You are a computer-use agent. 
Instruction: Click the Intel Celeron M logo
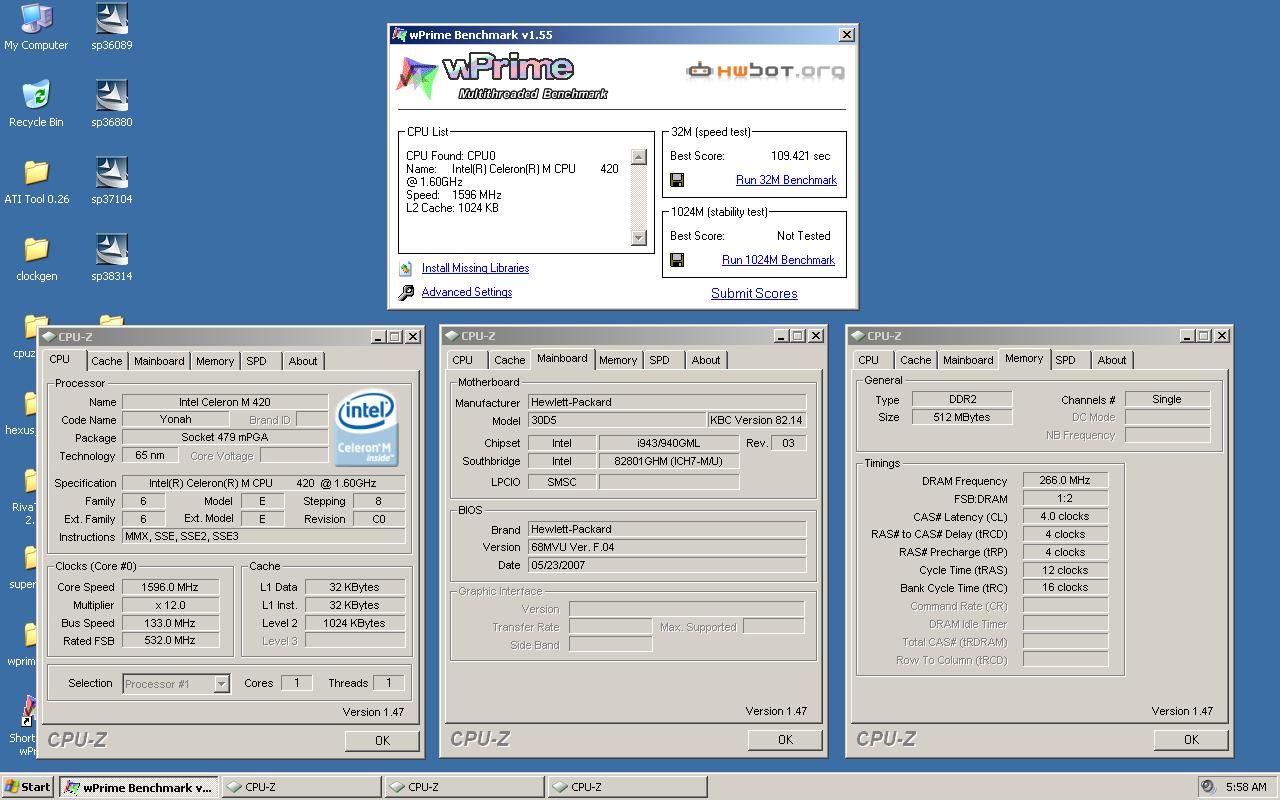tap(367, 428)
